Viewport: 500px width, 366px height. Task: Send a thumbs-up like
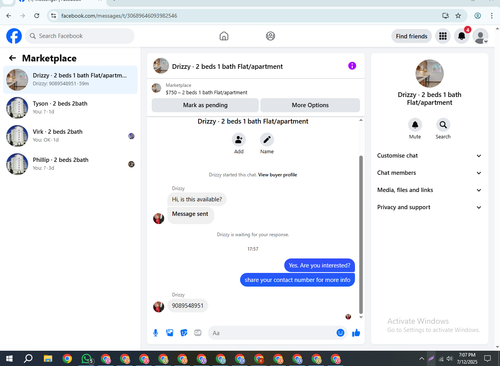point(356,333)
